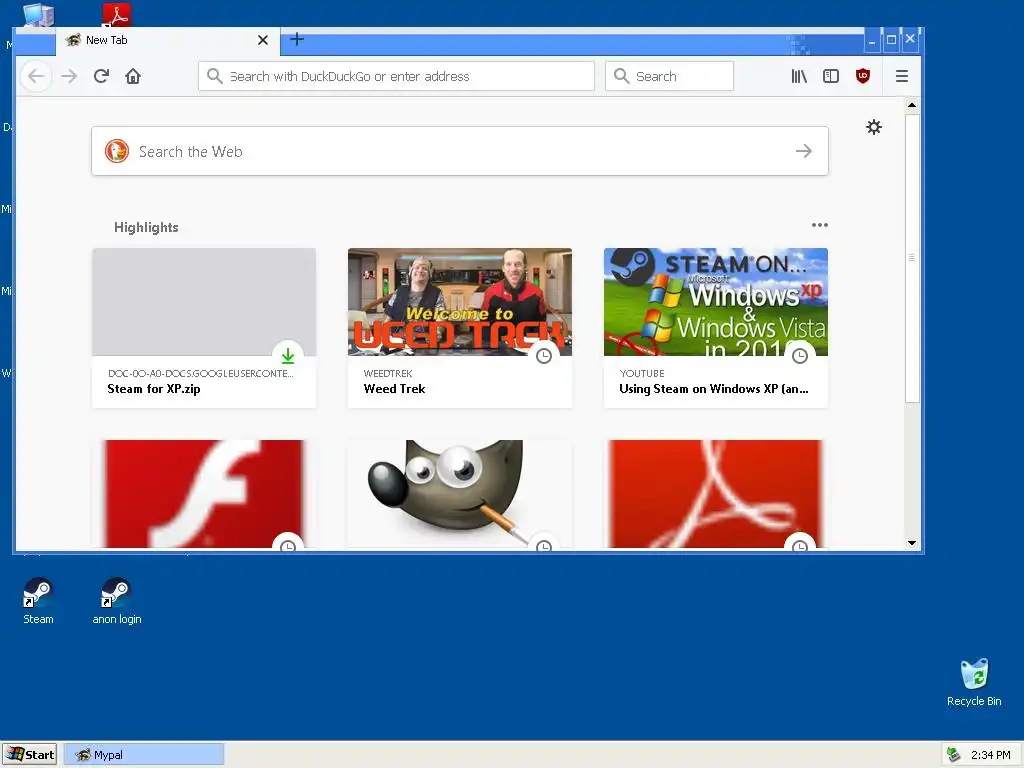Viewport: 1024px width, 768px height.
Task: Go back using the back arrow button
Action: pyautogui.click(x=37, y=76)
